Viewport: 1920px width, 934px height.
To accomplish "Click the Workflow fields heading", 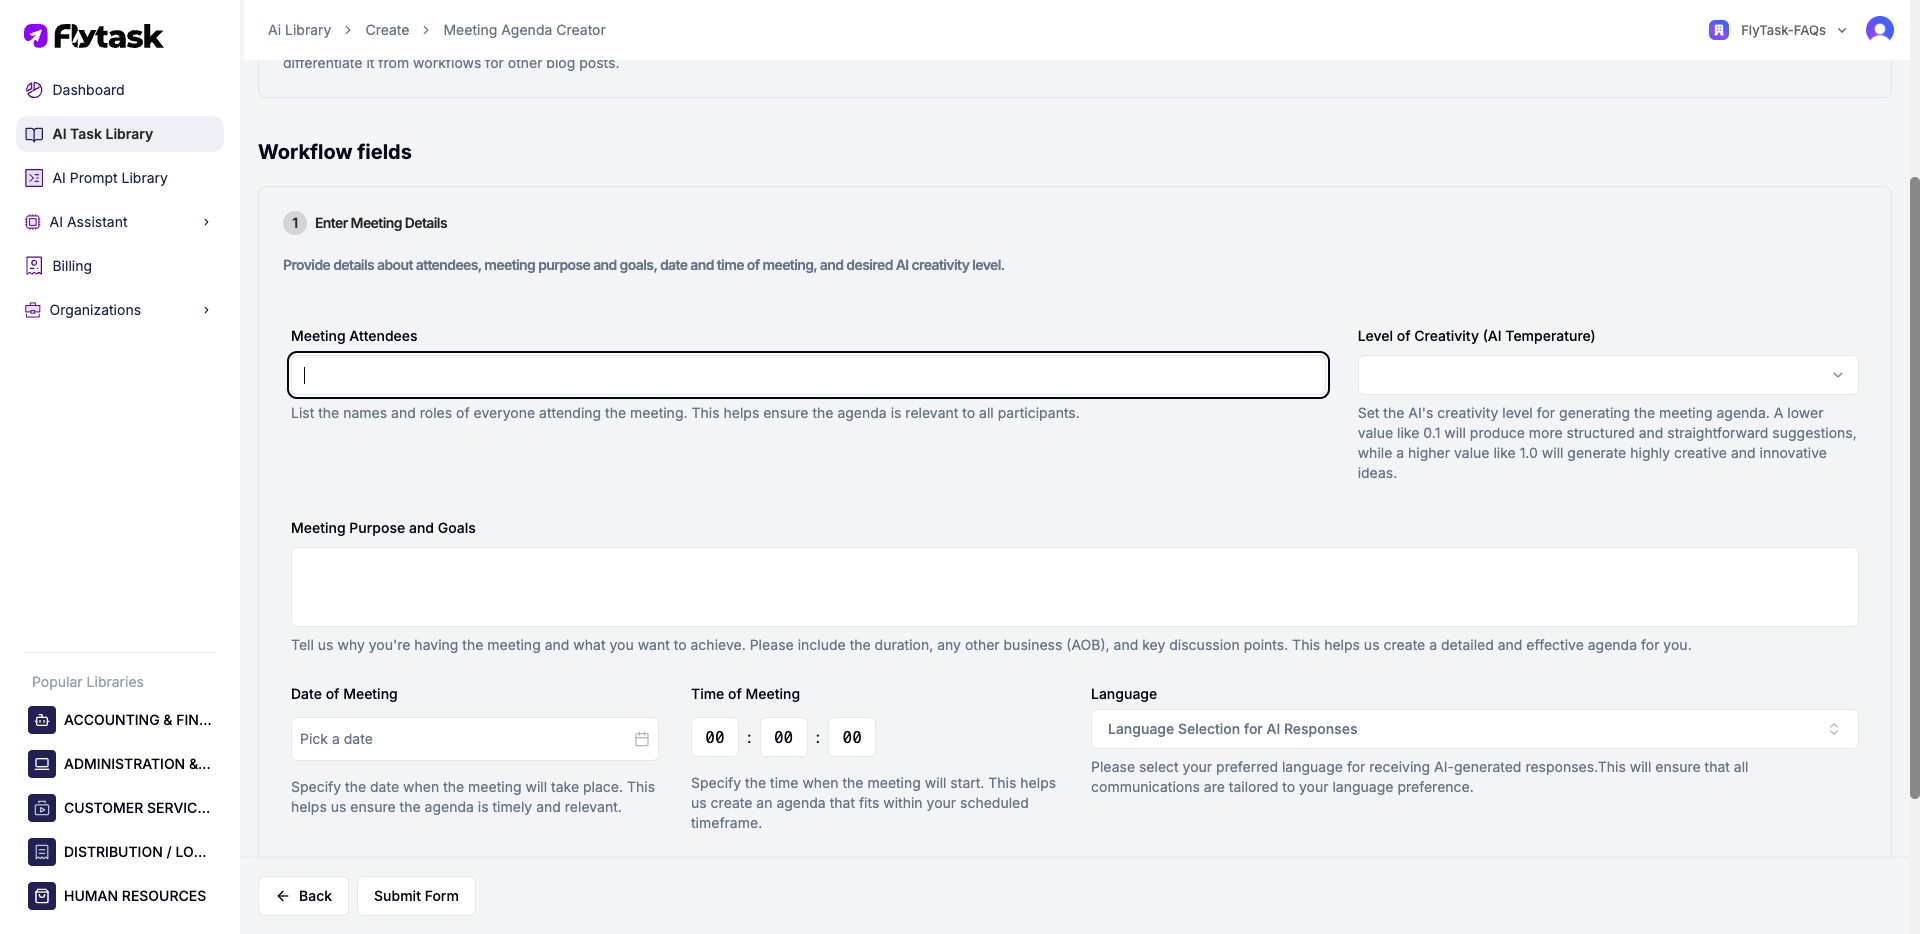I will click(335, 152).
